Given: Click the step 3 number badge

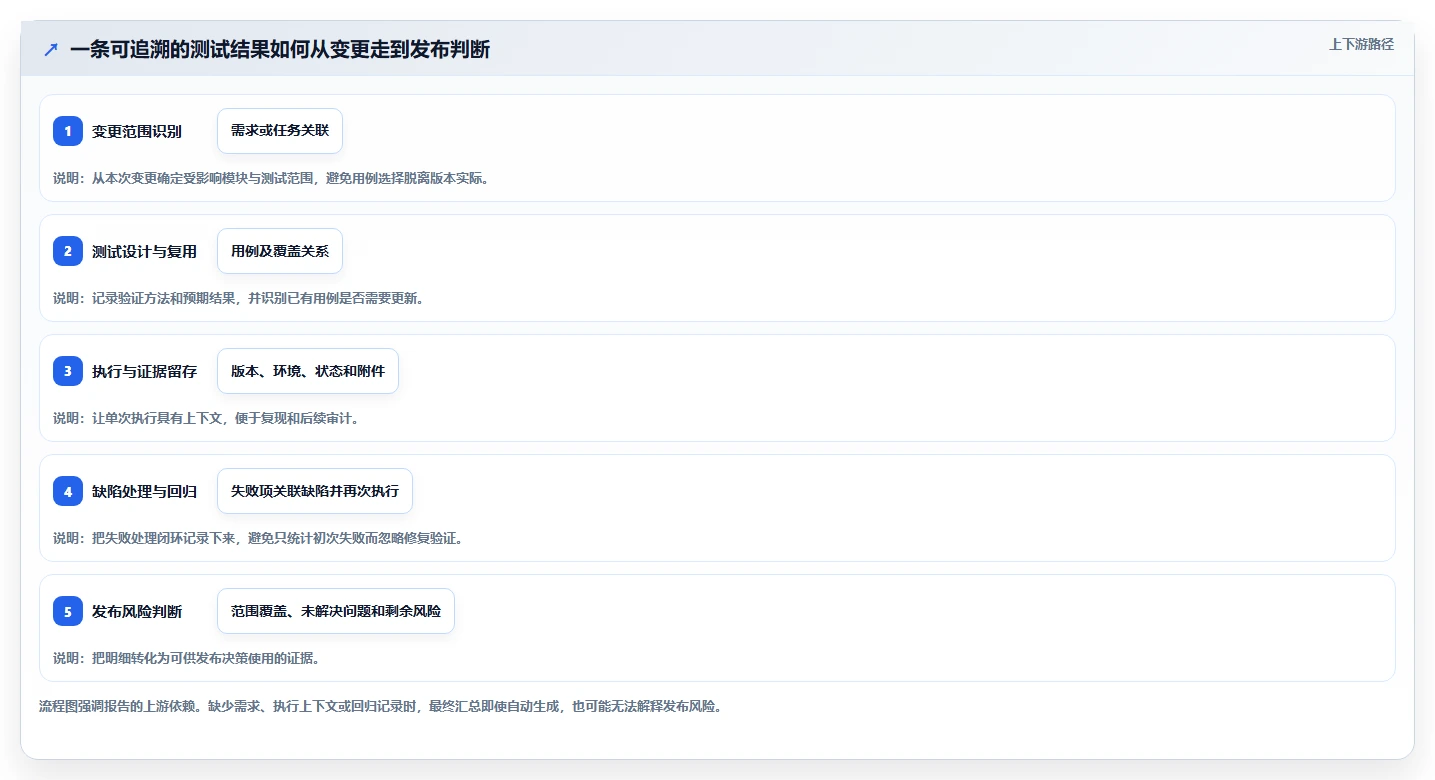Looking at the screenshot, I should coord(68,371).
